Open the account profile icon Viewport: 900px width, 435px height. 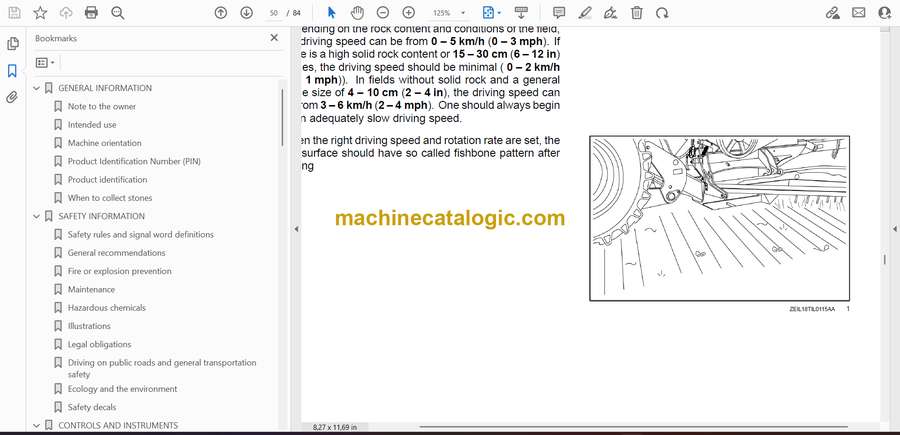885,13
